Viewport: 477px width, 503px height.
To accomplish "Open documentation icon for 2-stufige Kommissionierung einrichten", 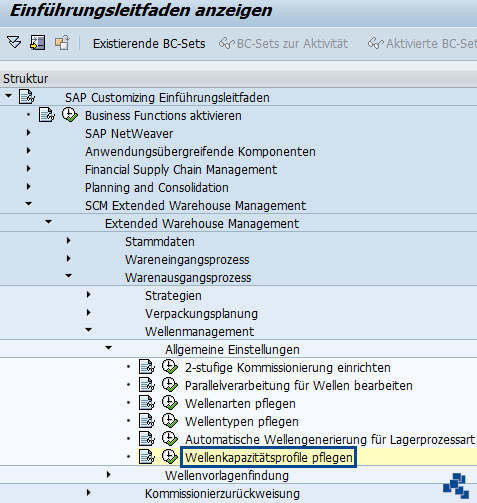I will pyautogui.click(x=147, y=367).
